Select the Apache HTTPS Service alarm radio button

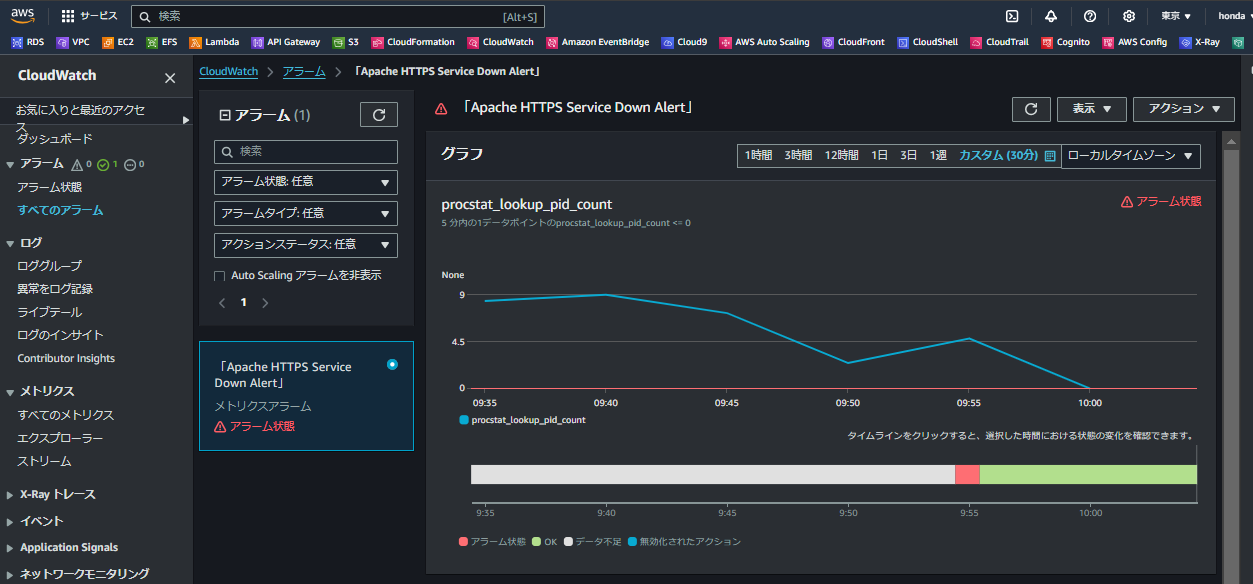[x=392, y=364]
